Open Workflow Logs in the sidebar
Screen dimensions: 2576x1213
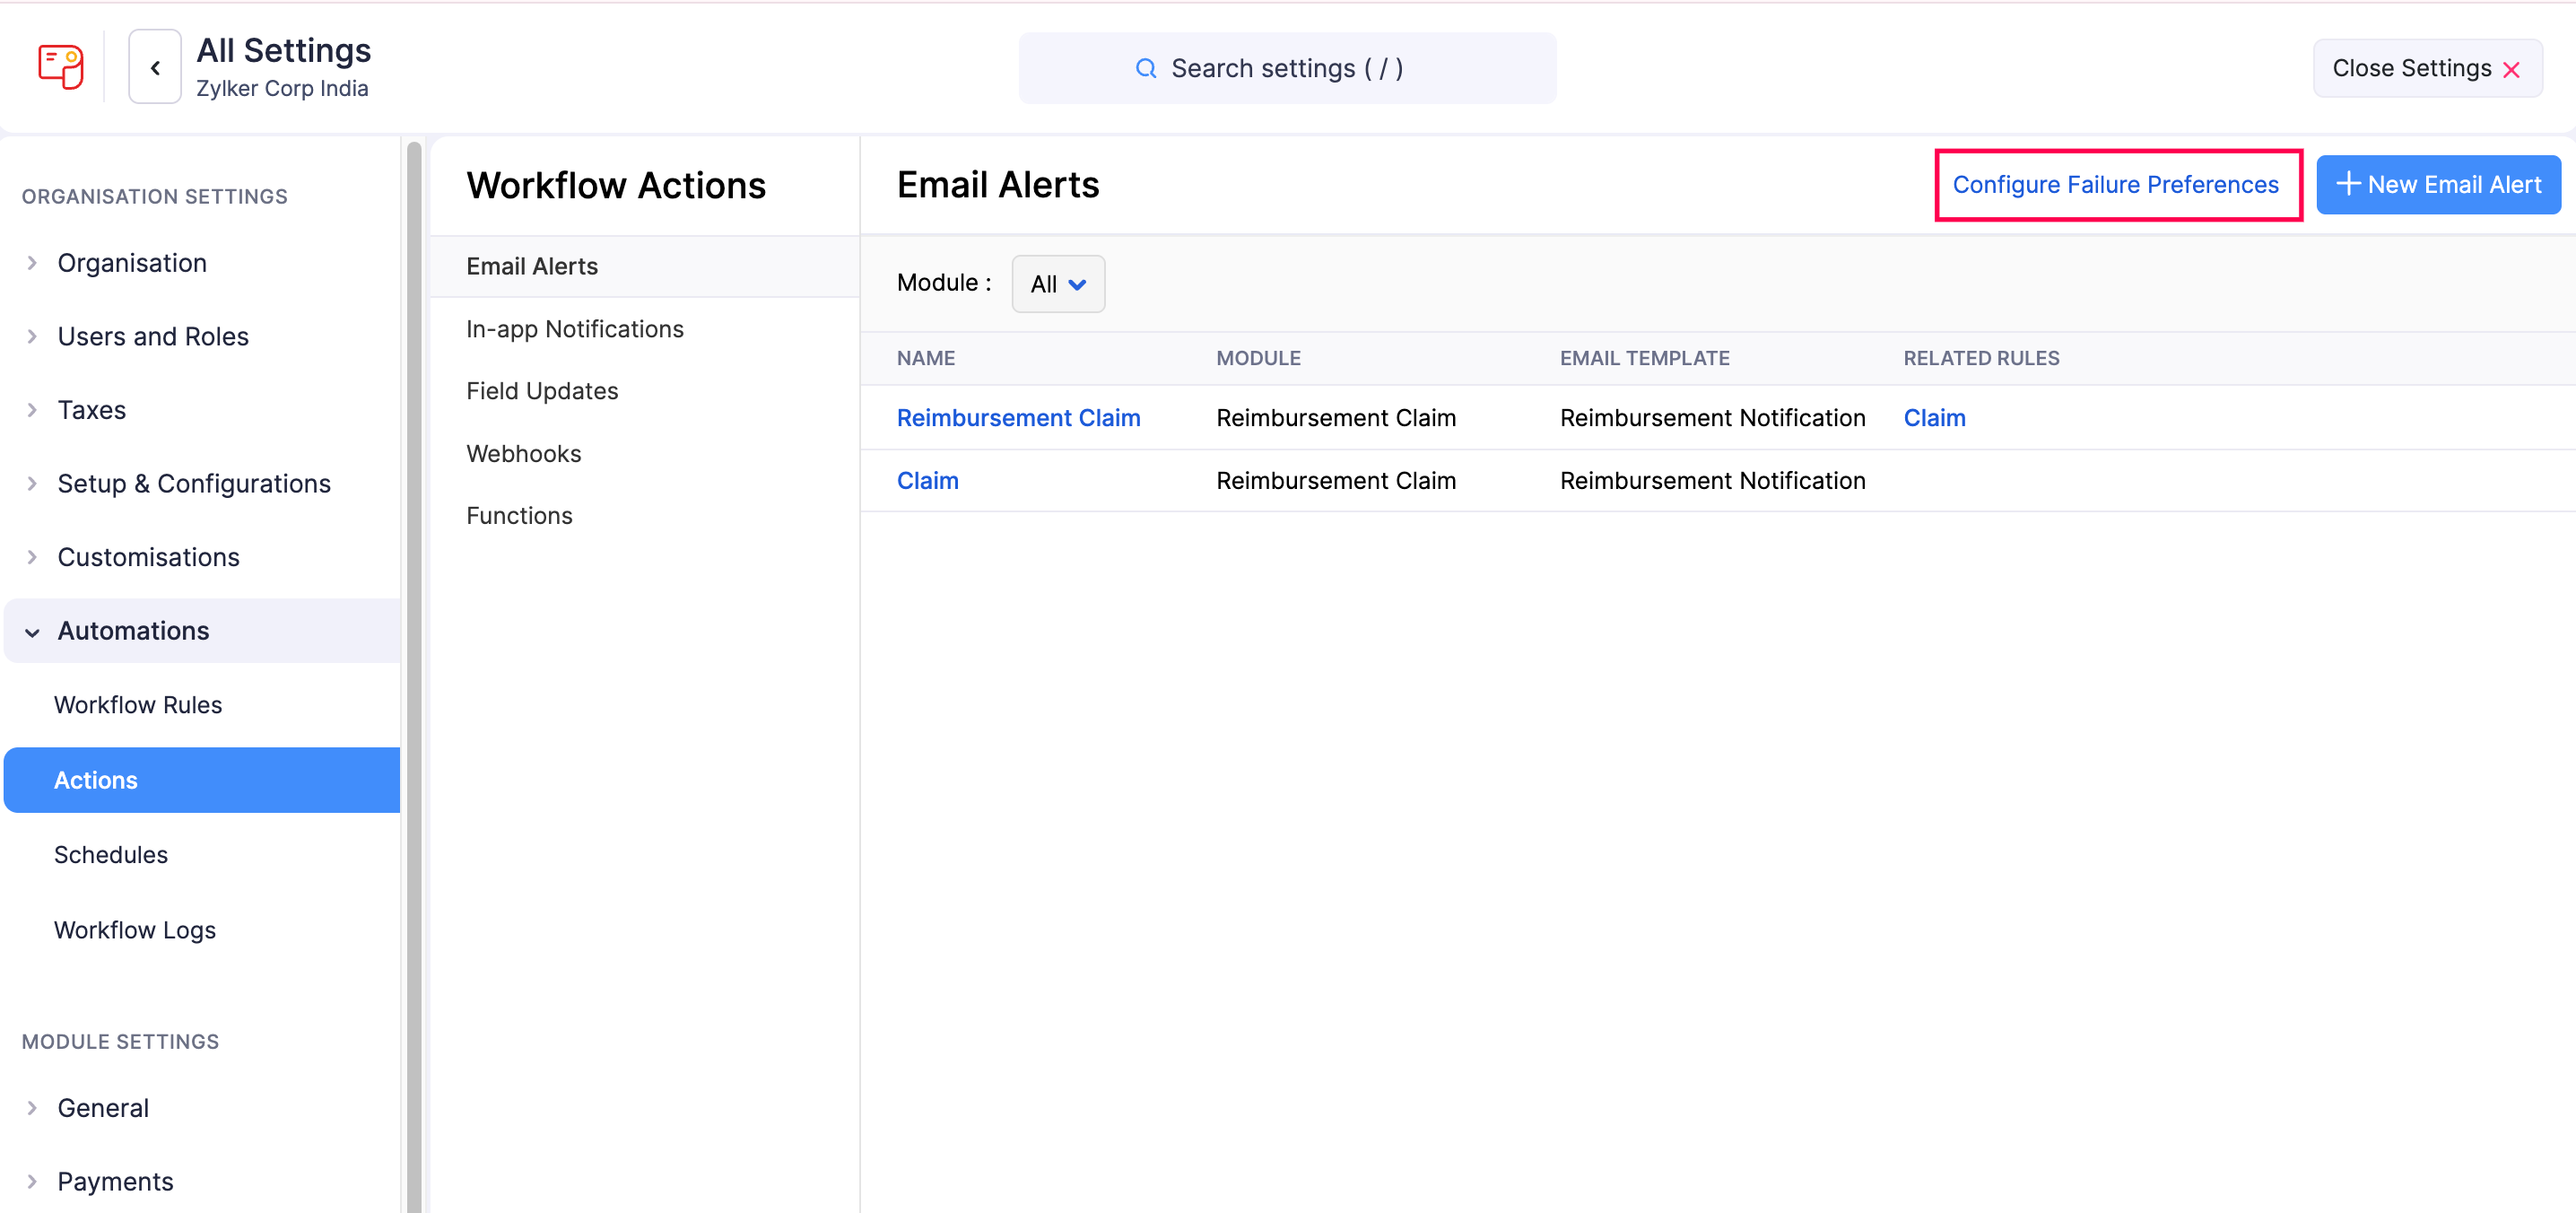(x=135, y=930)
